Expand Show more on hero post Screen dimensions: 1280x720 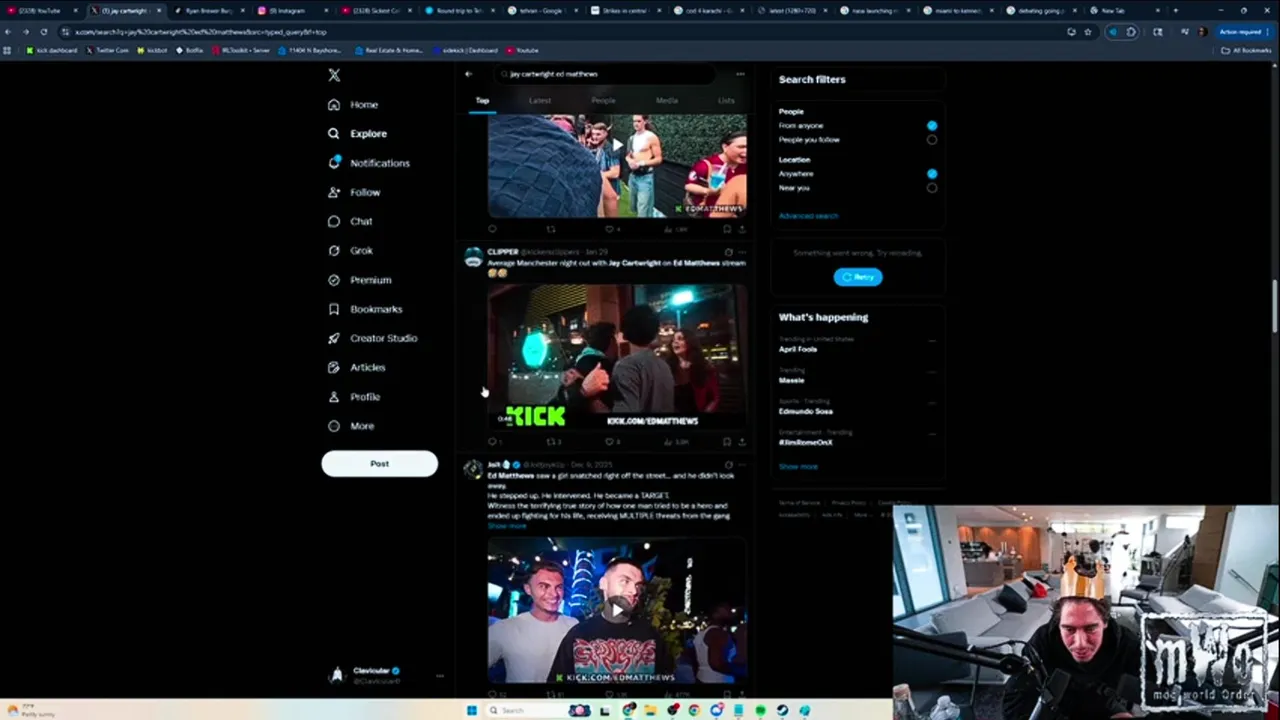tap(507, 526)
